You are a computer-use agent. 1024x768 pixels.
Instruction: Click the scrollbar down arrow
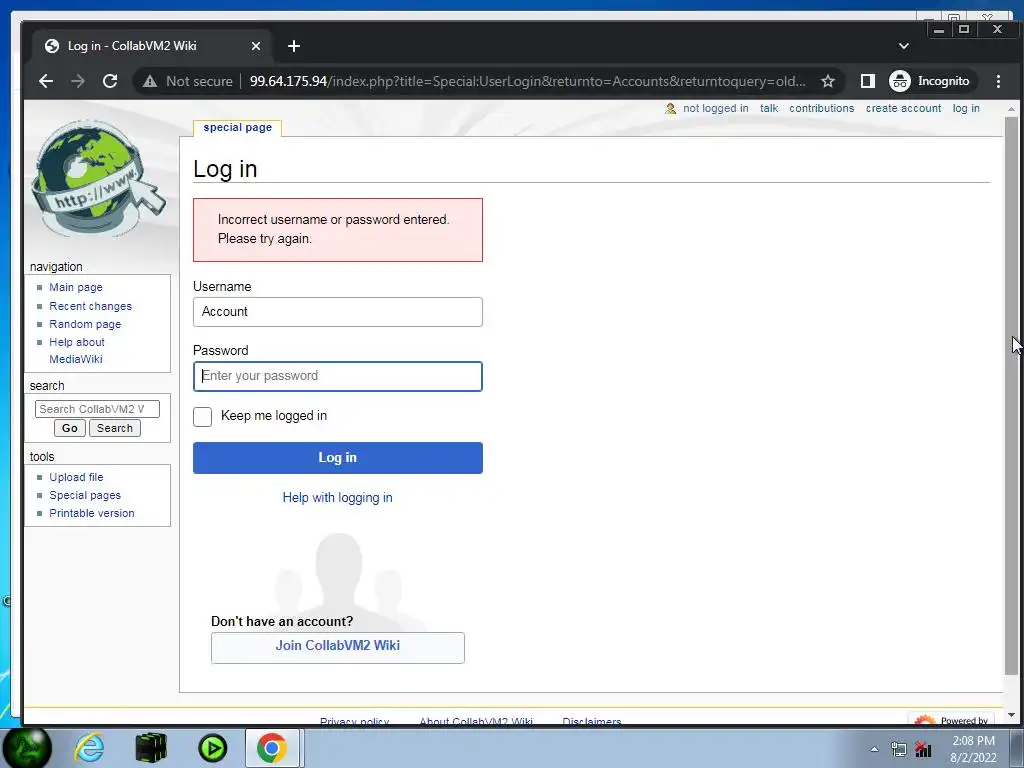pos(1011,715)
